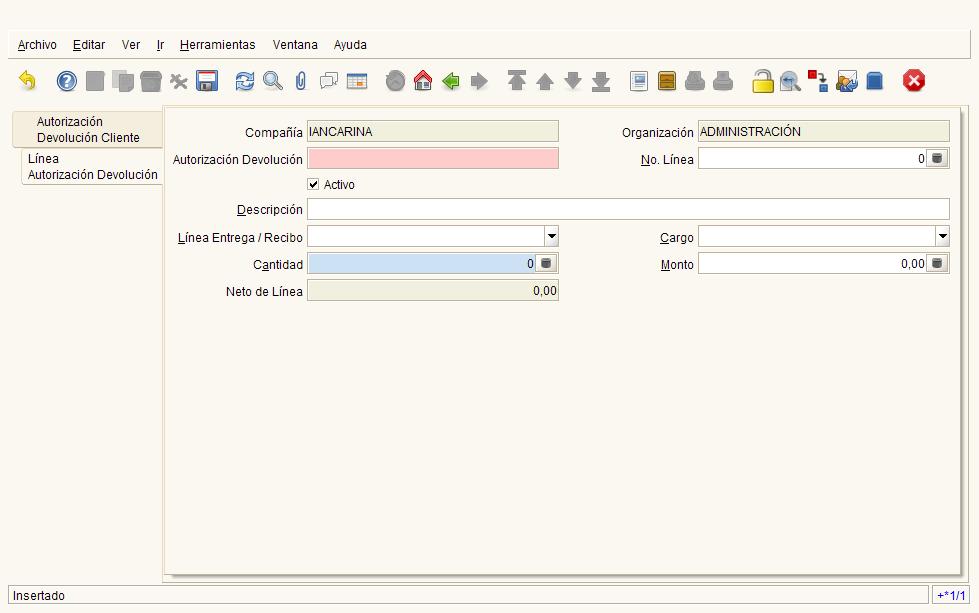
Task: Open calculator button in Monto field
Action: coord(937,263)
